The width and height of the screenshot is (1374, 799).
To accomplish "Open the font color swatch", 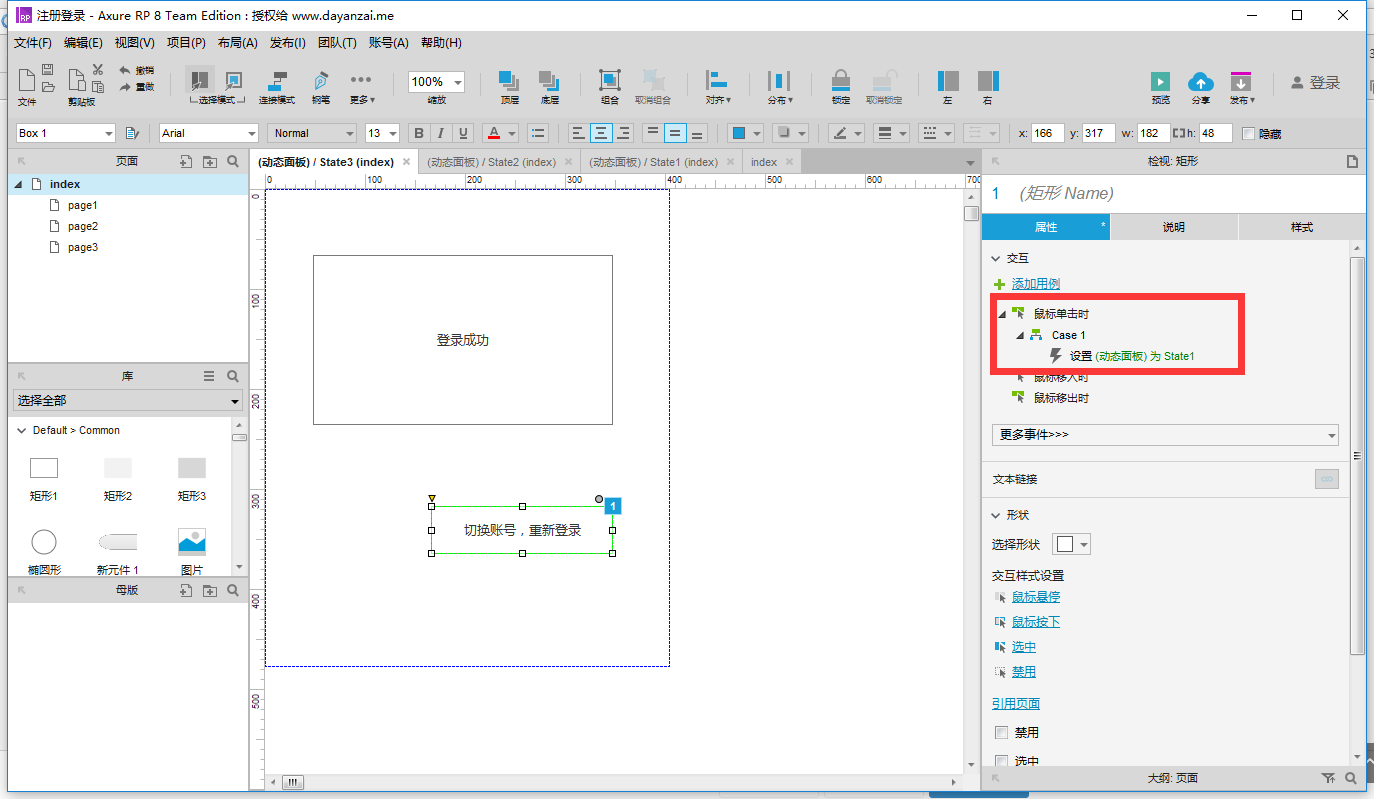I will point(494,133).
